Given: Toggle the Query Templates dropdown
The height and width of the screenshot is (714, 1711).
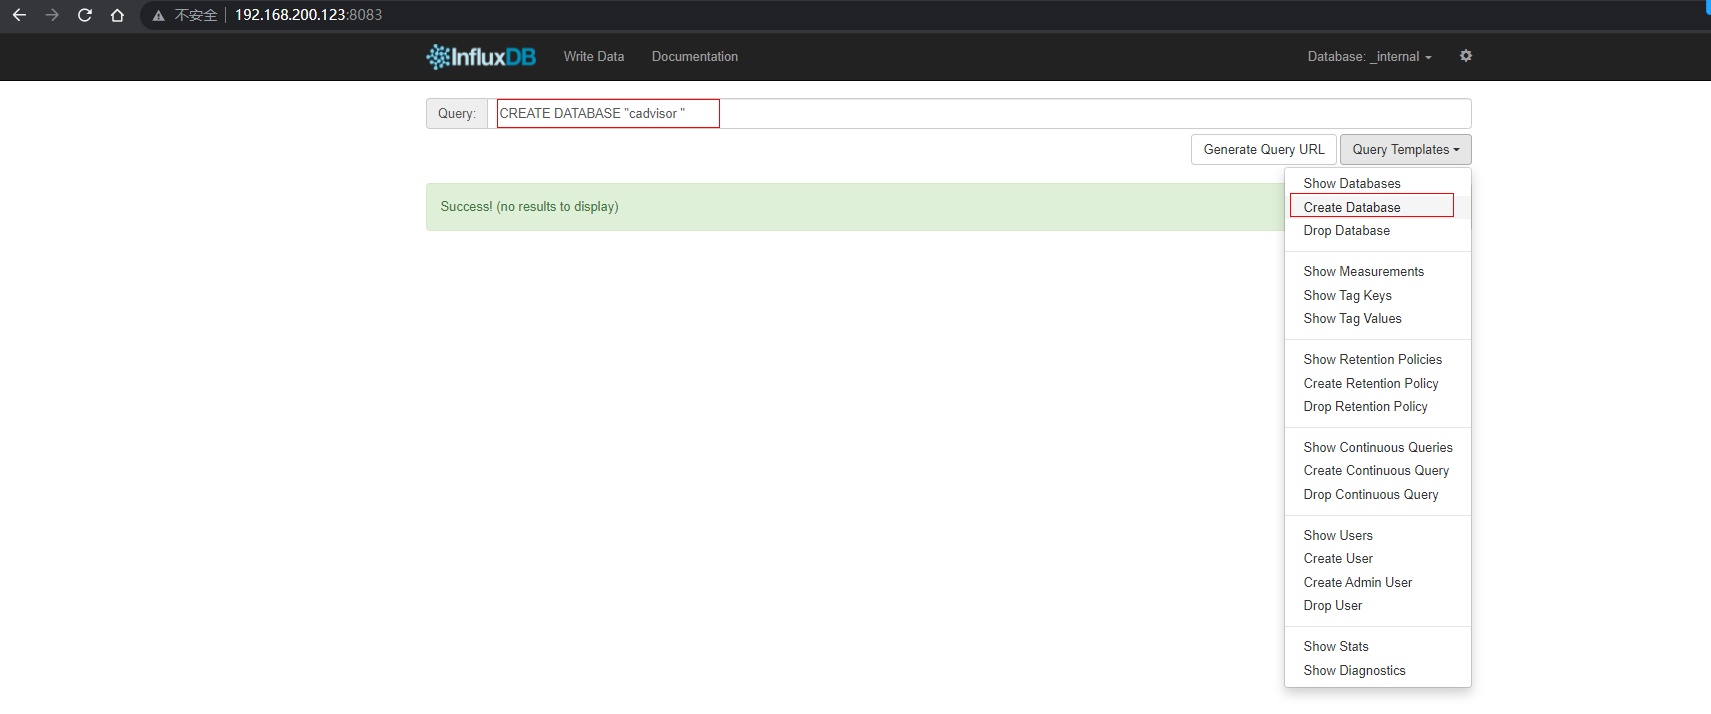Looking at the screenshot, I should click(1405, 149).
